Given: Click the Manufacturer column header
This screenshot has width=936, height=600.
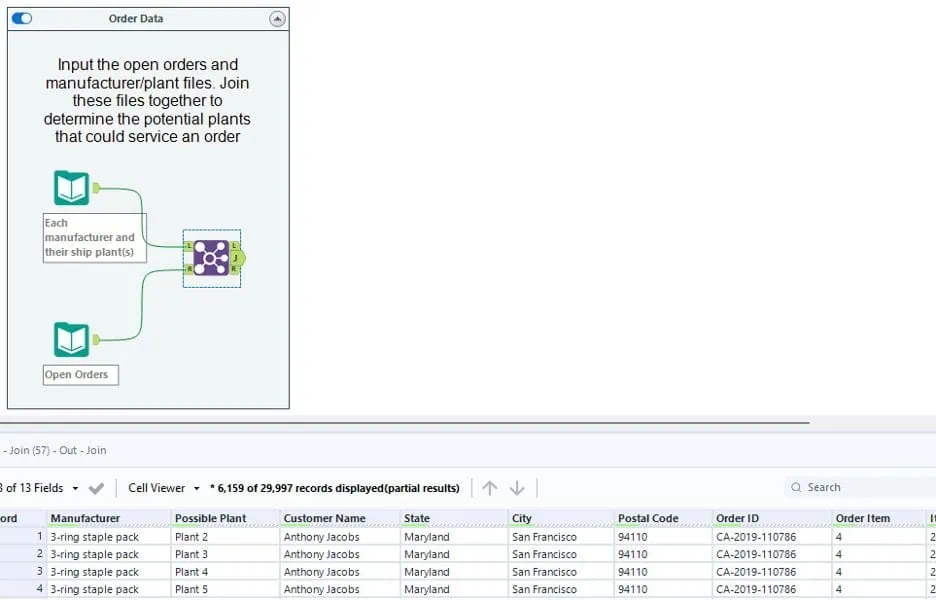Looking at the screenshot, I should click(x=85, y=518).
